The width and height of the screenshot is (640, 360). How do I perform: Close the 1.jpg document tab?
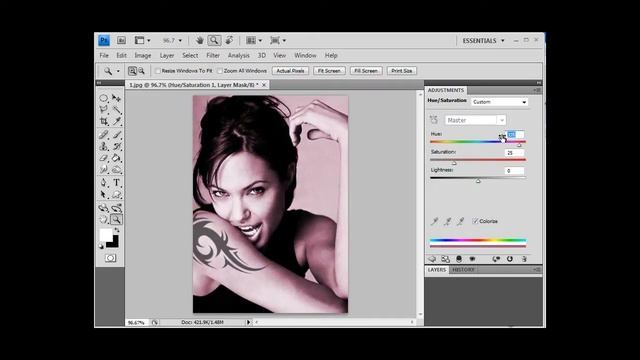coord(264,85)
